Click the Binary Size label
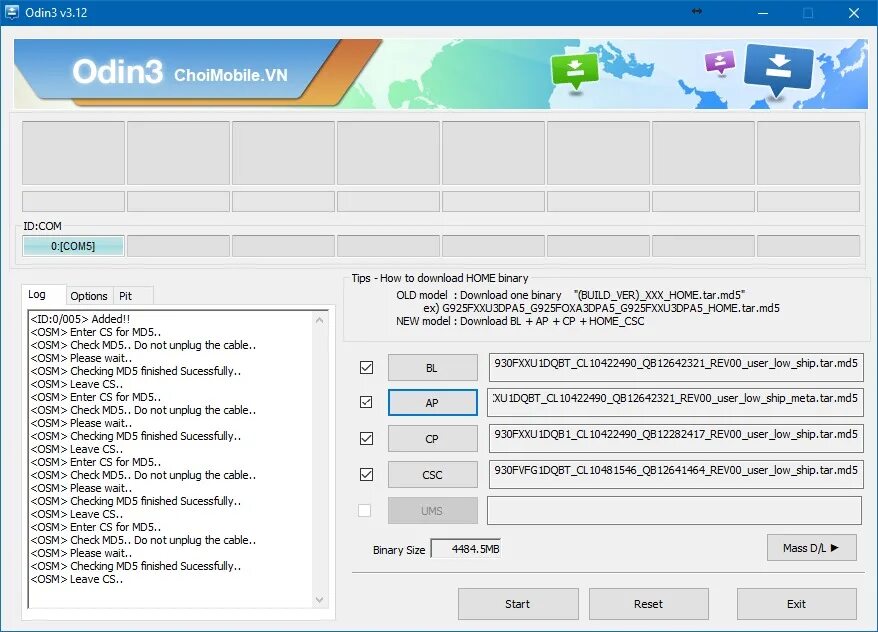Image resolution: width=878 pixels, height=632 pixels. [x=399, y=550]
